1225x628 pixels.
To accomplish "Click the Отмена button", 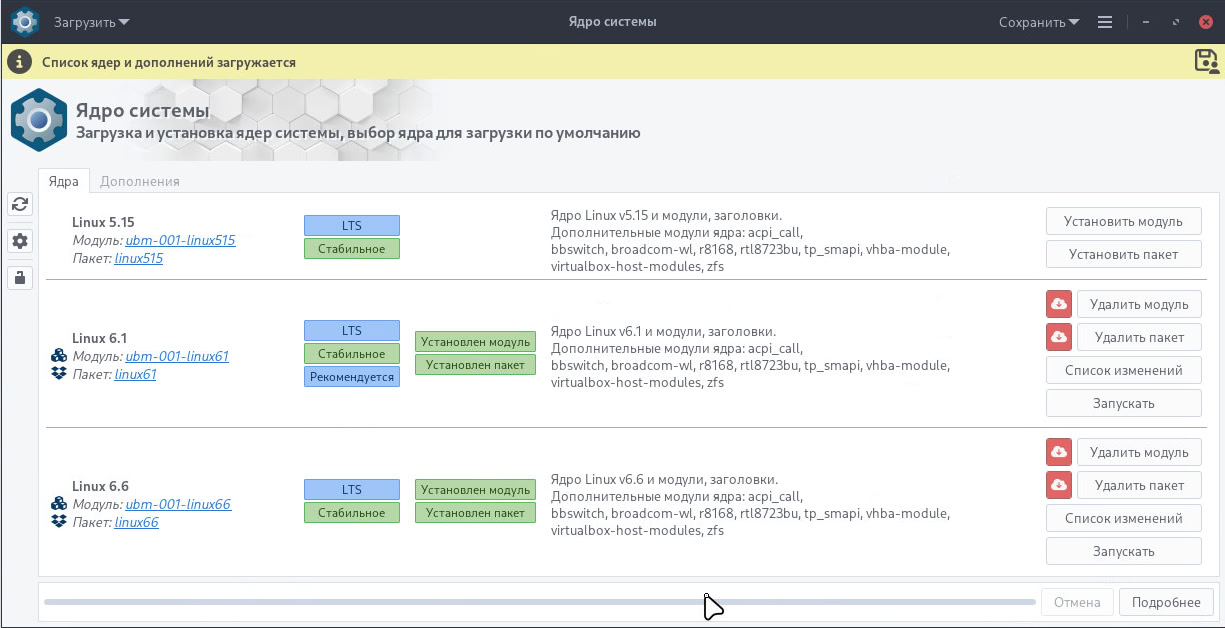I will point(1077,602).
